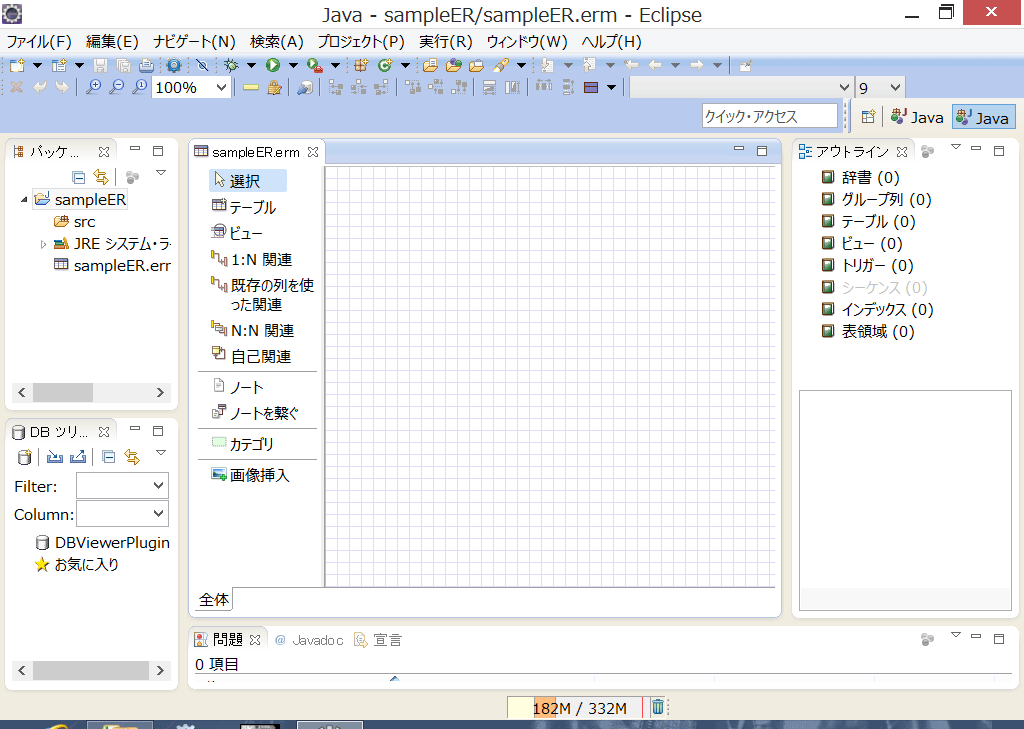Select the テーブル tool in the palette
This screenshot has width=1024, height=729.
point(244,207)
